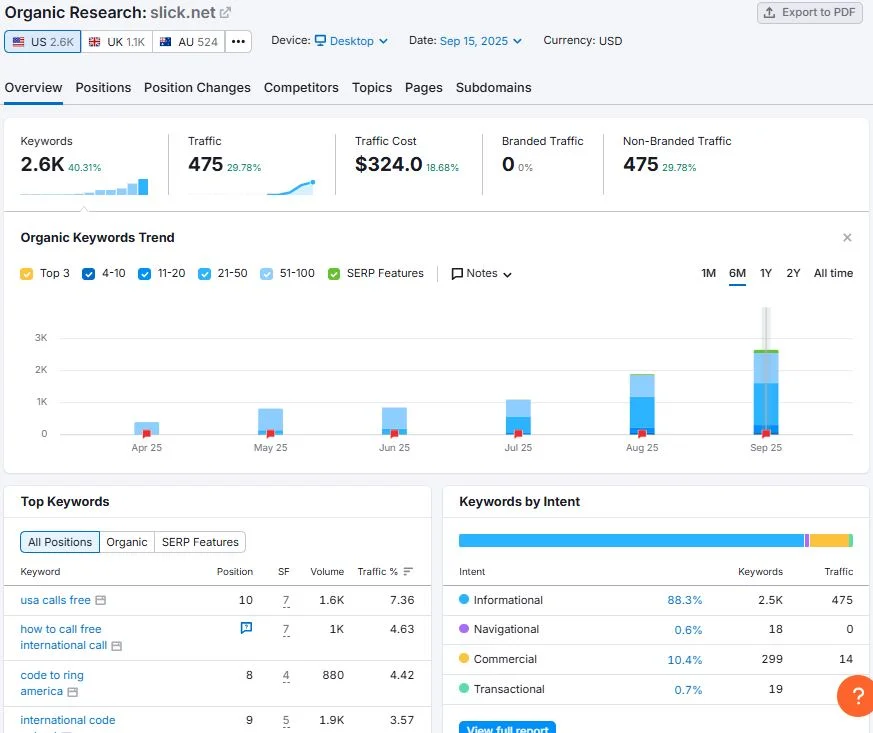Click the Export to PDF upload icon
This screenshot has height=733, width=873.
[x=769, y=12]
